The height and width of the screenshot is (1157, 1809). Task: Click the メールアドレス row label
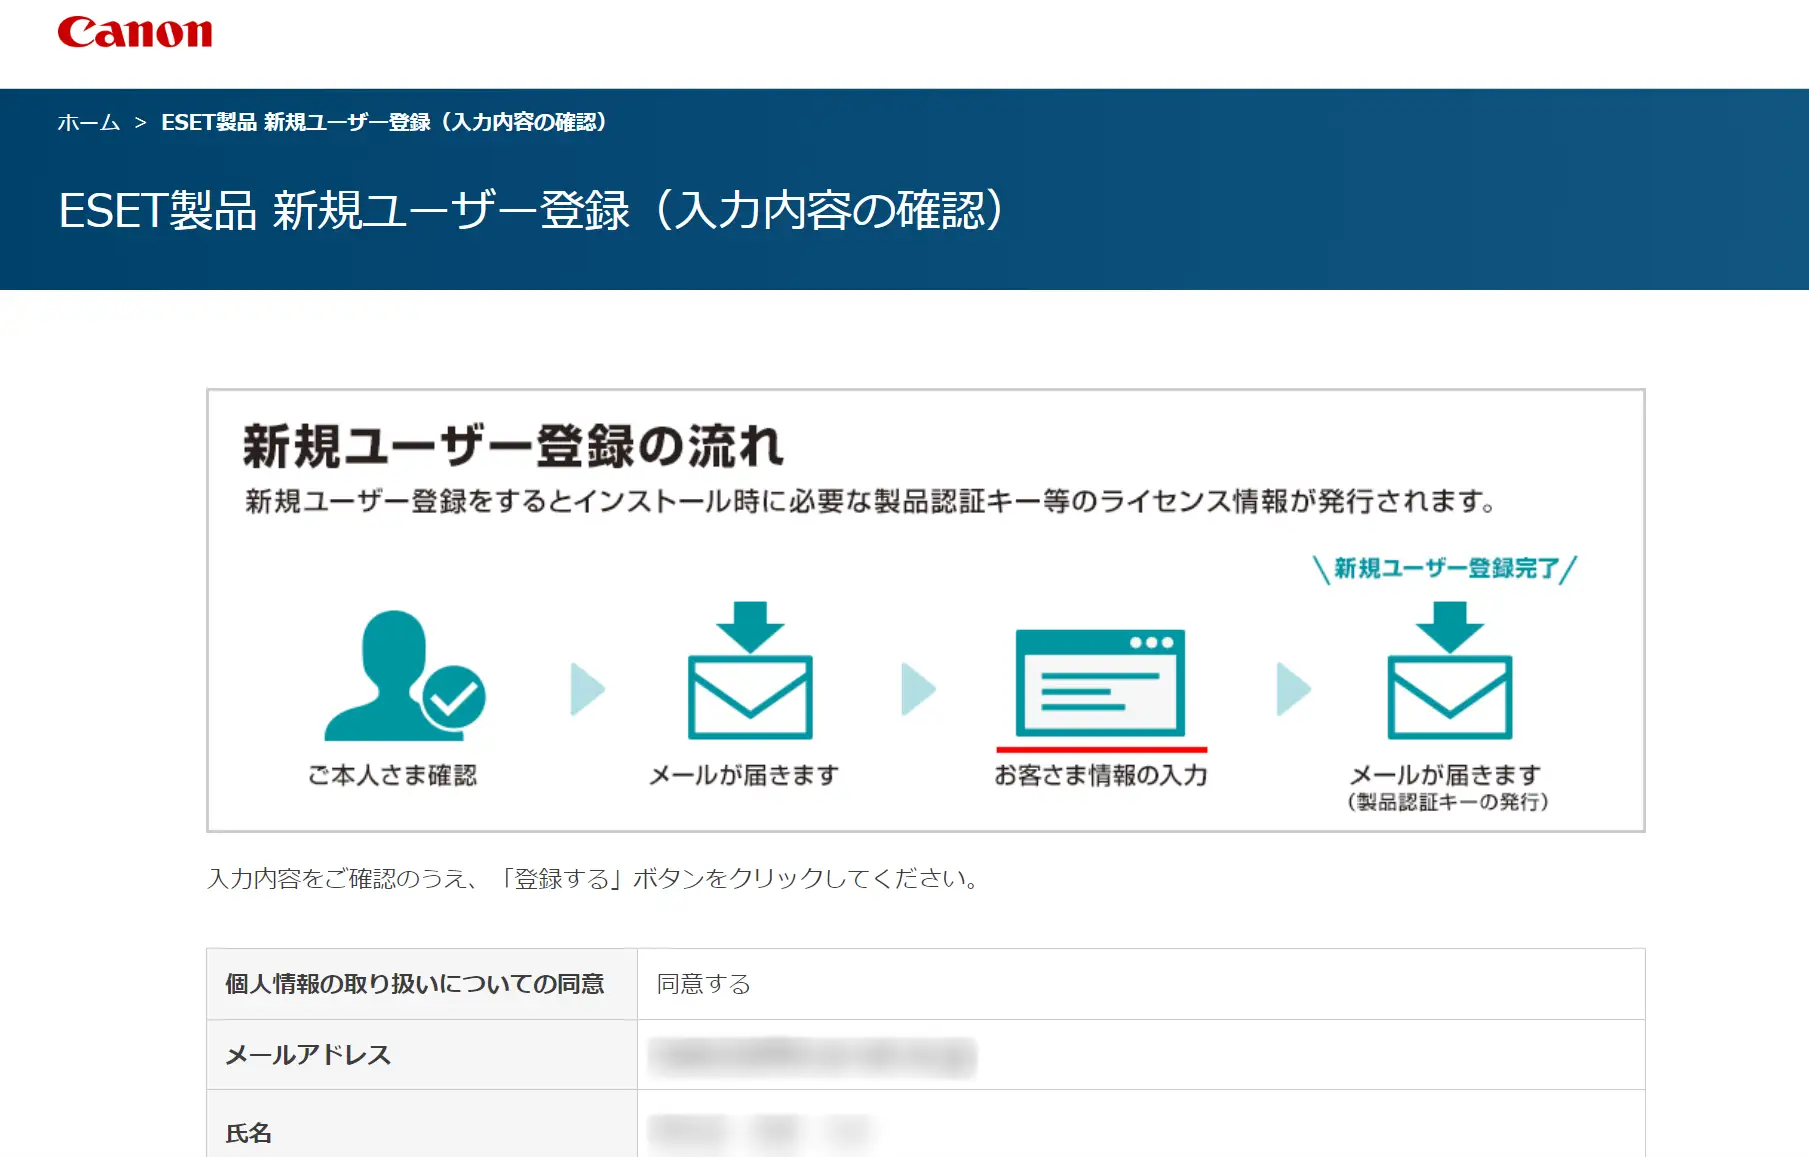tap(308, 1055)
